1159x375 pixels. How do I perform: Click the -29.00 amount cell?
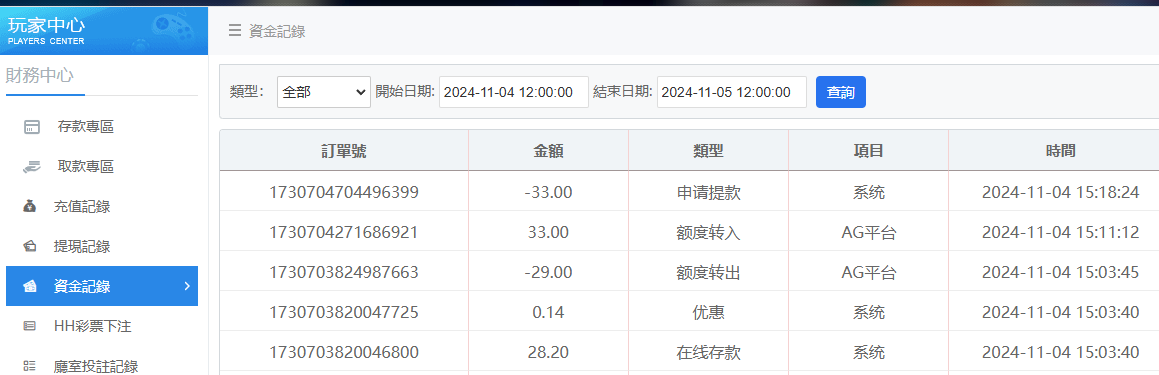pos(548,272)
